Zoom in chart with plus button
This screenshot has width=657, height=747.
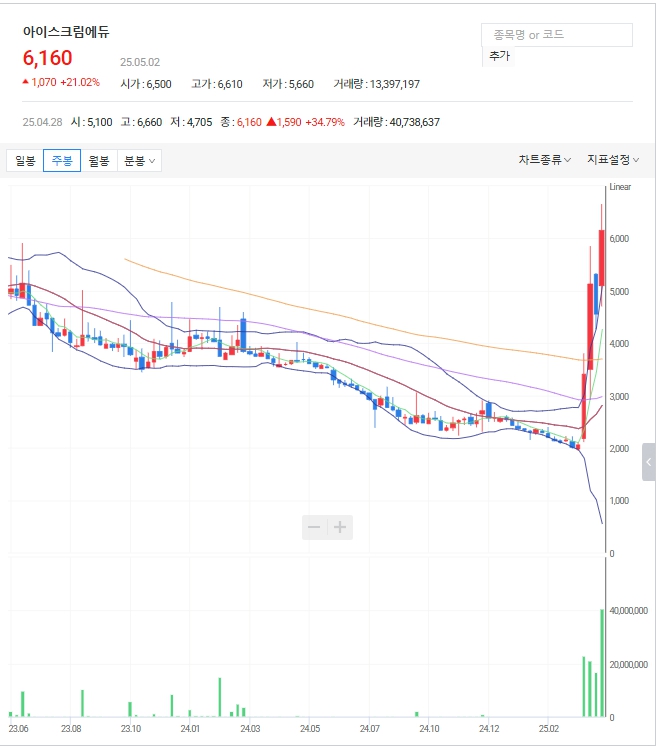(x=340, y=527)
